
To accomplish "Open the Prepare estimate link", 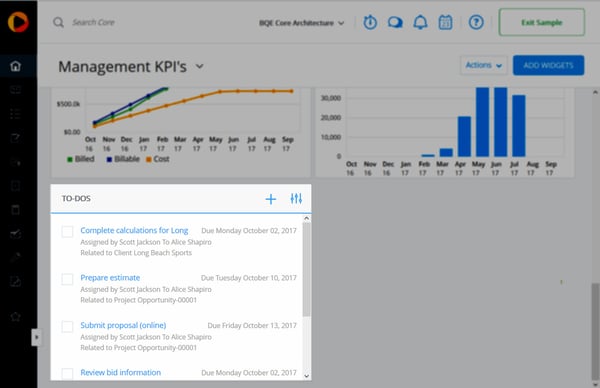I will tap(110, 278).
